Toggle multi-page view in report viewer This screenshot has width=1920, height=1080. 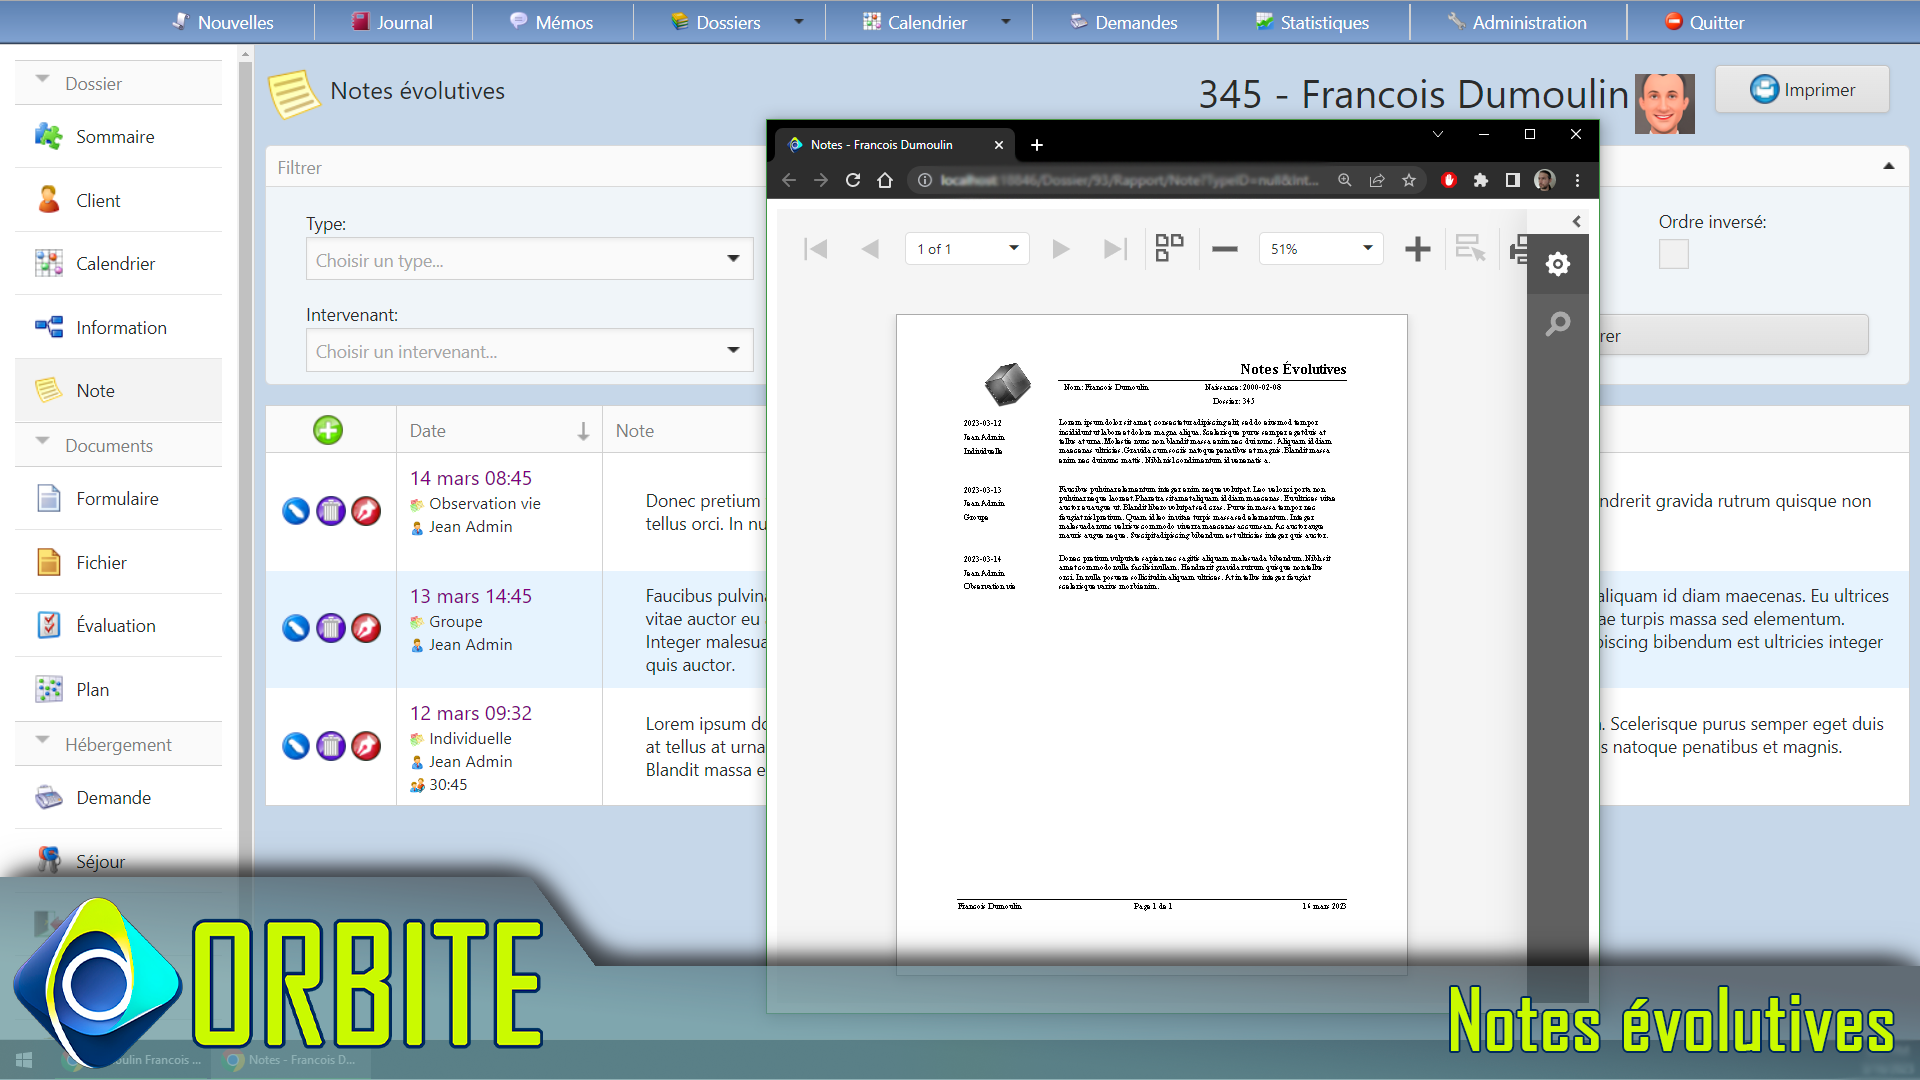1169,248
